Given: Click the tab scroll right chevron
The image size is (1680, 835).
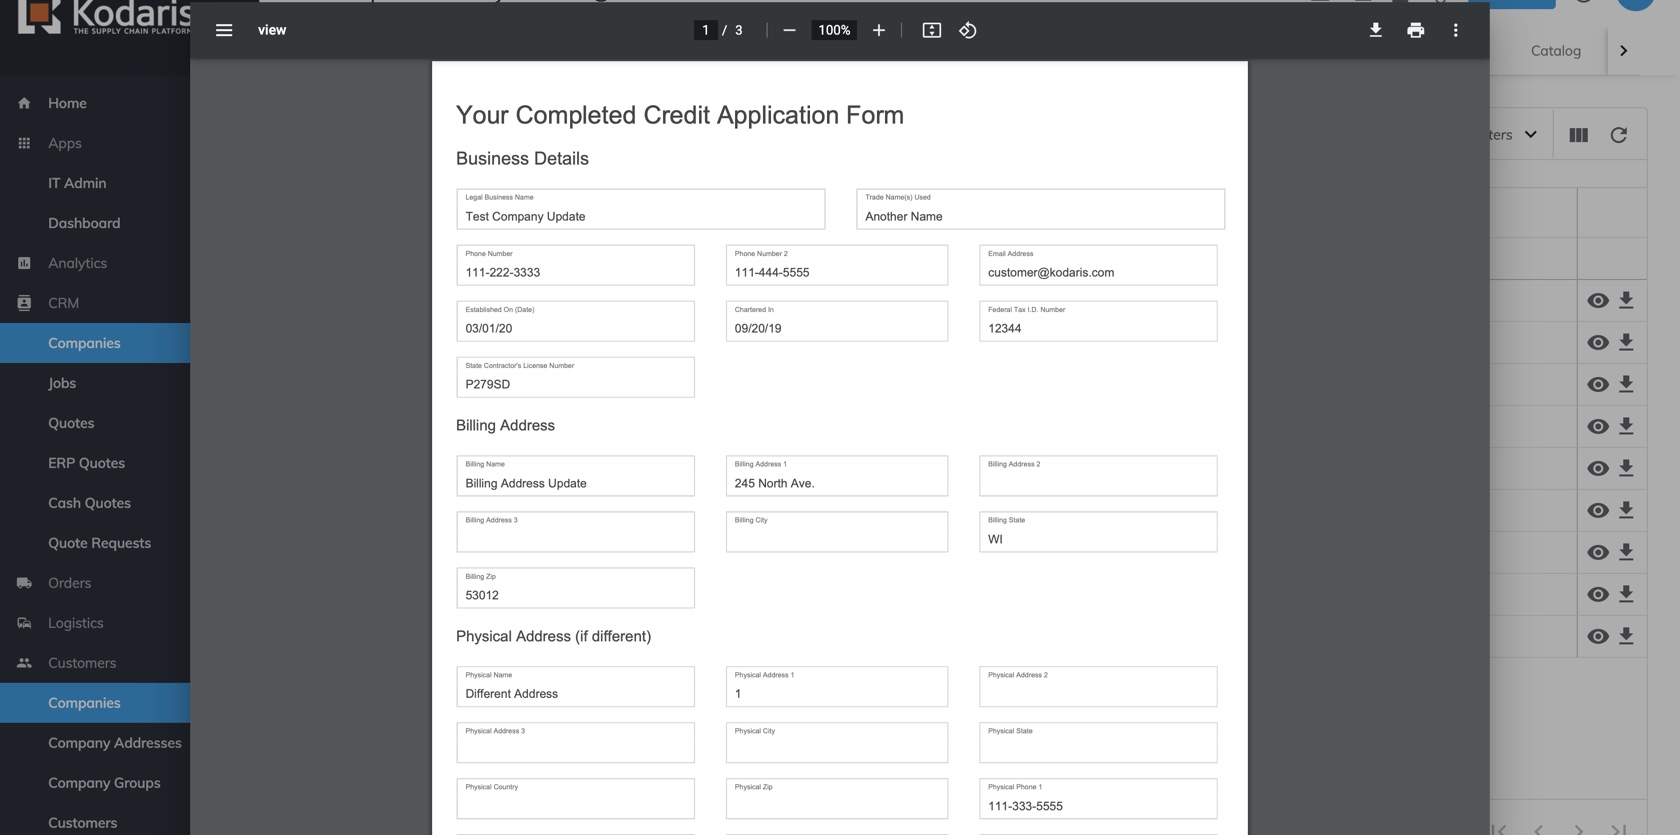Looking at the screenshot, I should [x=1624, y=50].
